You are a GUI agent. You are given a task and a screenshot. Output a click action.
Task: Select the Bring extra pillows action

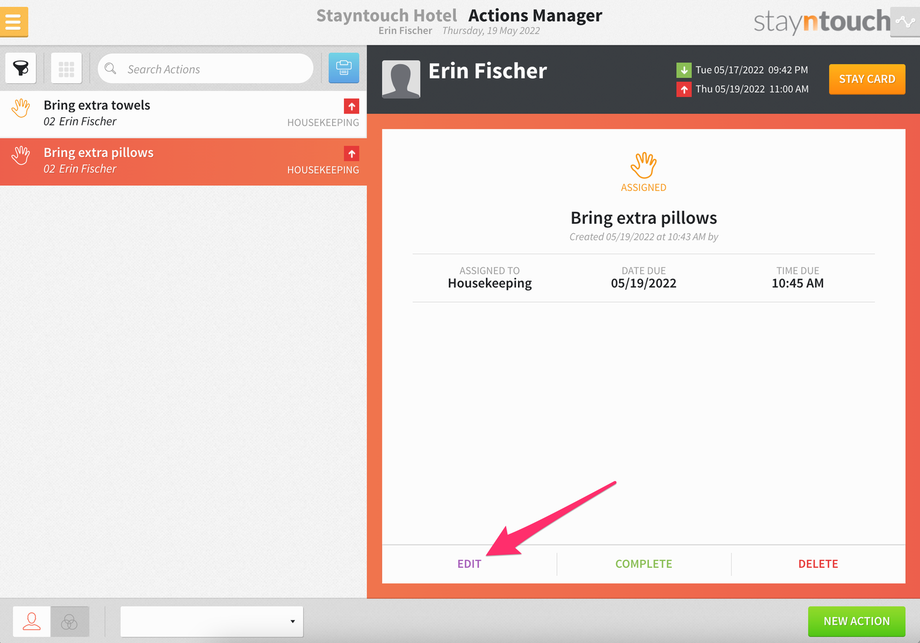pyautogui.click(x=183, y=161)
